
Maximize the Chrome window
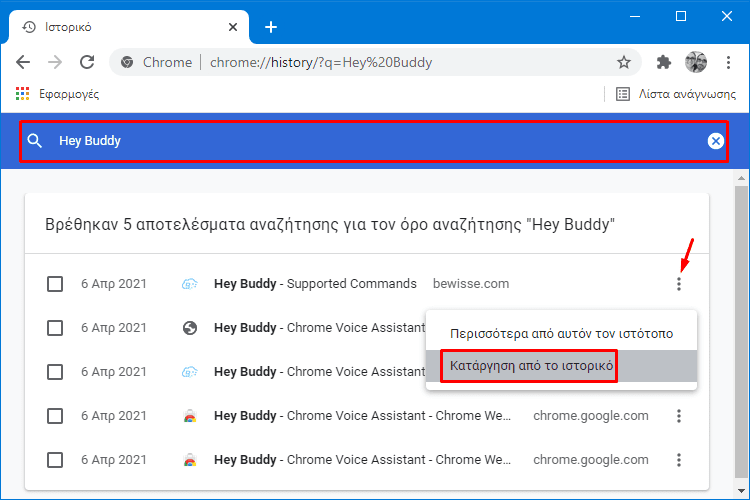[x=681, y=16]
